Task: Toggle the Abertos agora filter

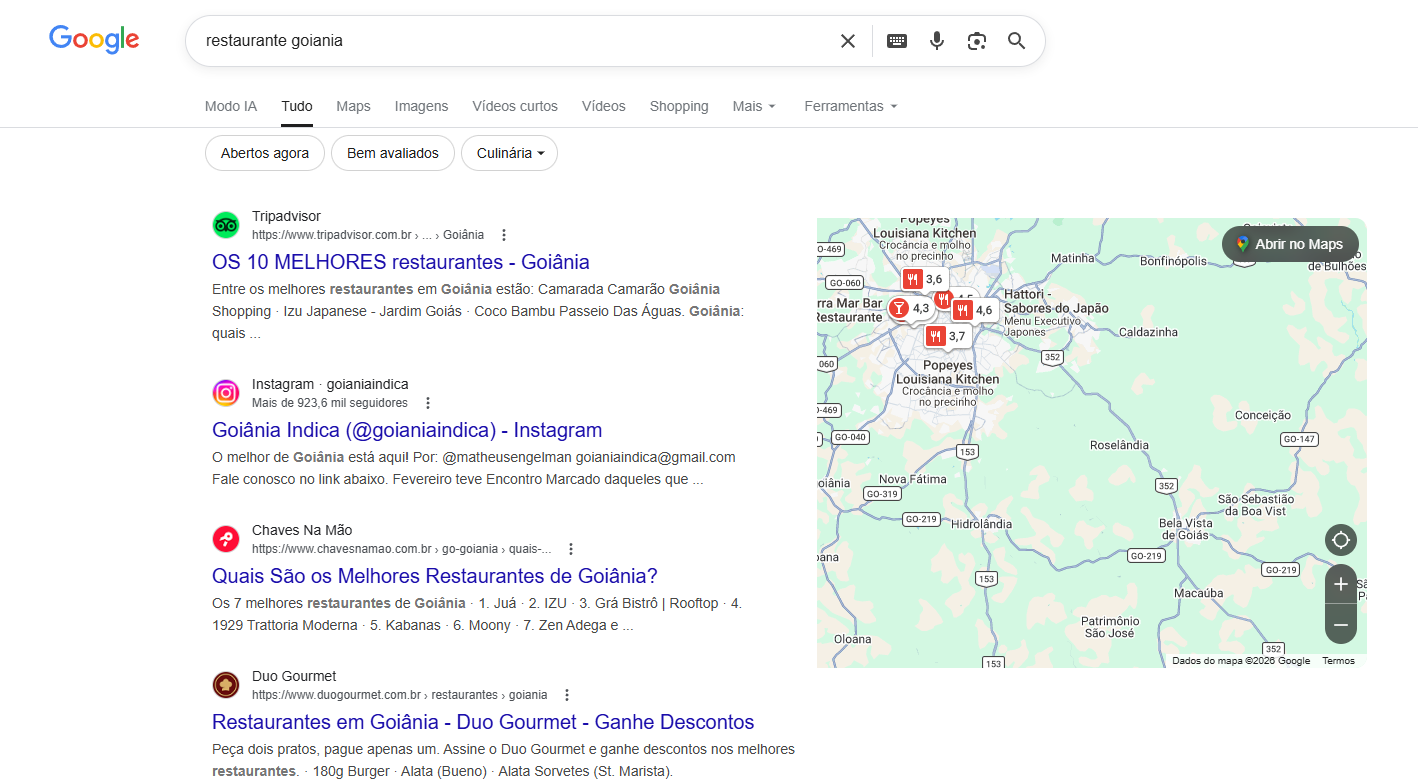Action: point(265,153)
